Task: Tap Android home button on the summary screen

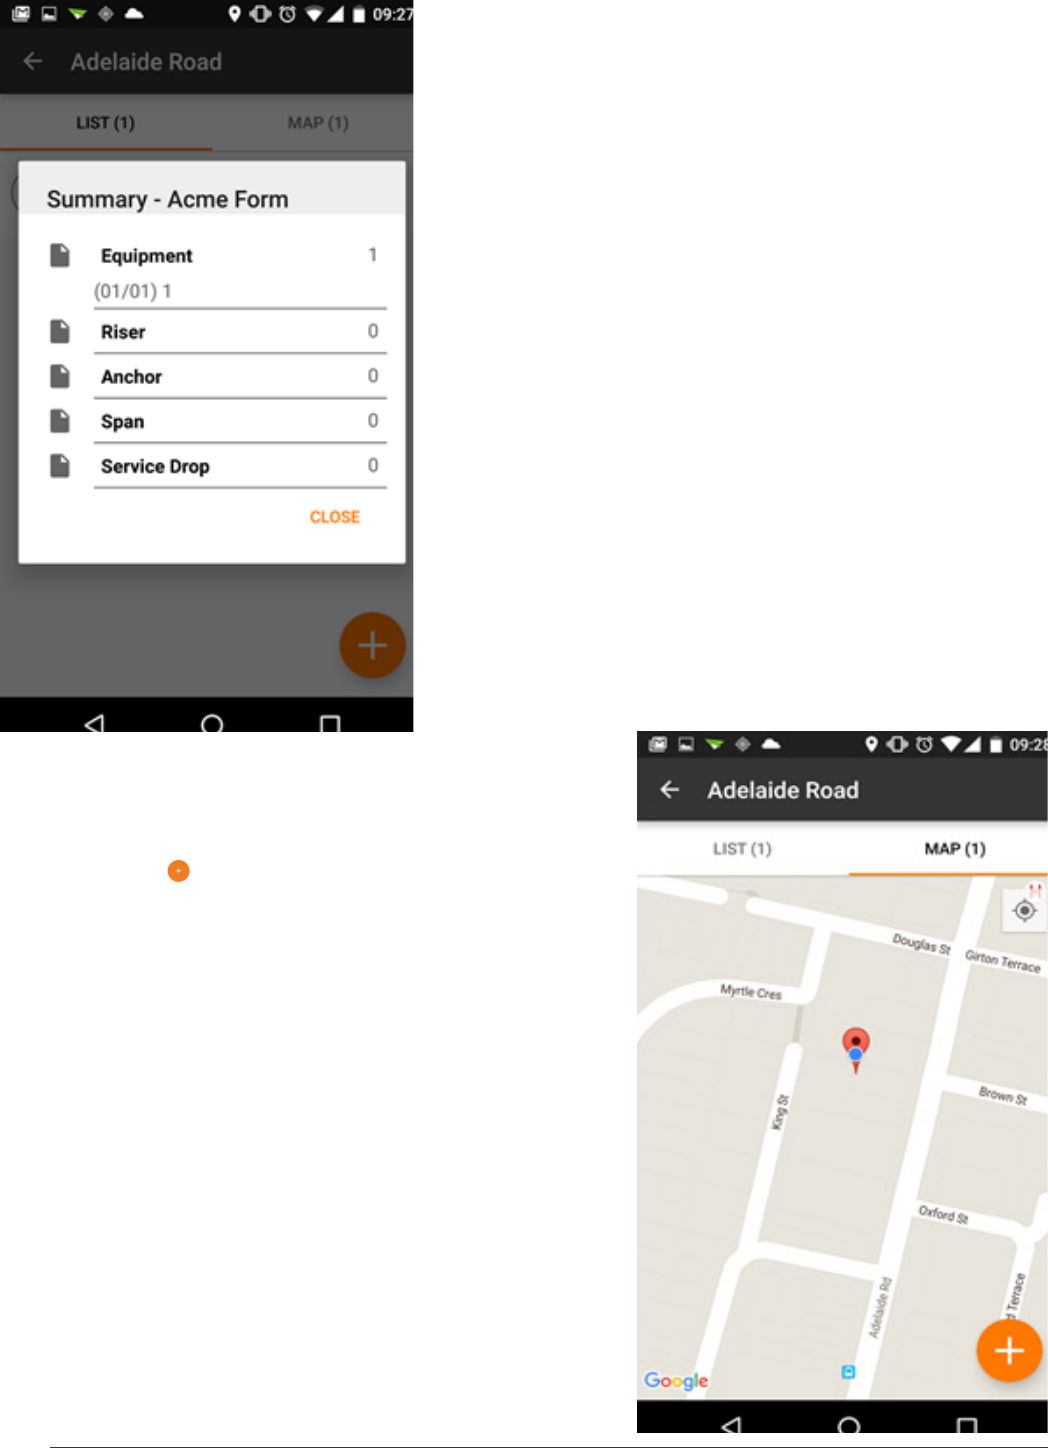Action: [212, 723]
